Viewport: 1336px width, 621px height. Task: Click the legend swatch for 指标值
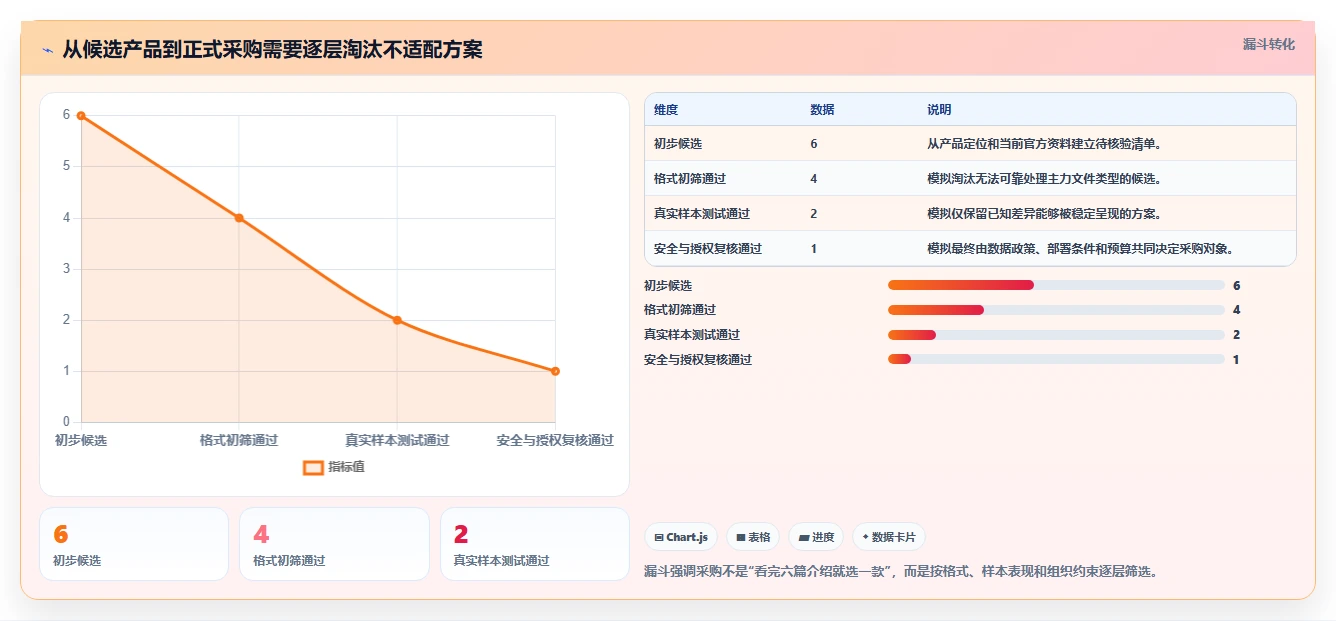pos(313,467)
